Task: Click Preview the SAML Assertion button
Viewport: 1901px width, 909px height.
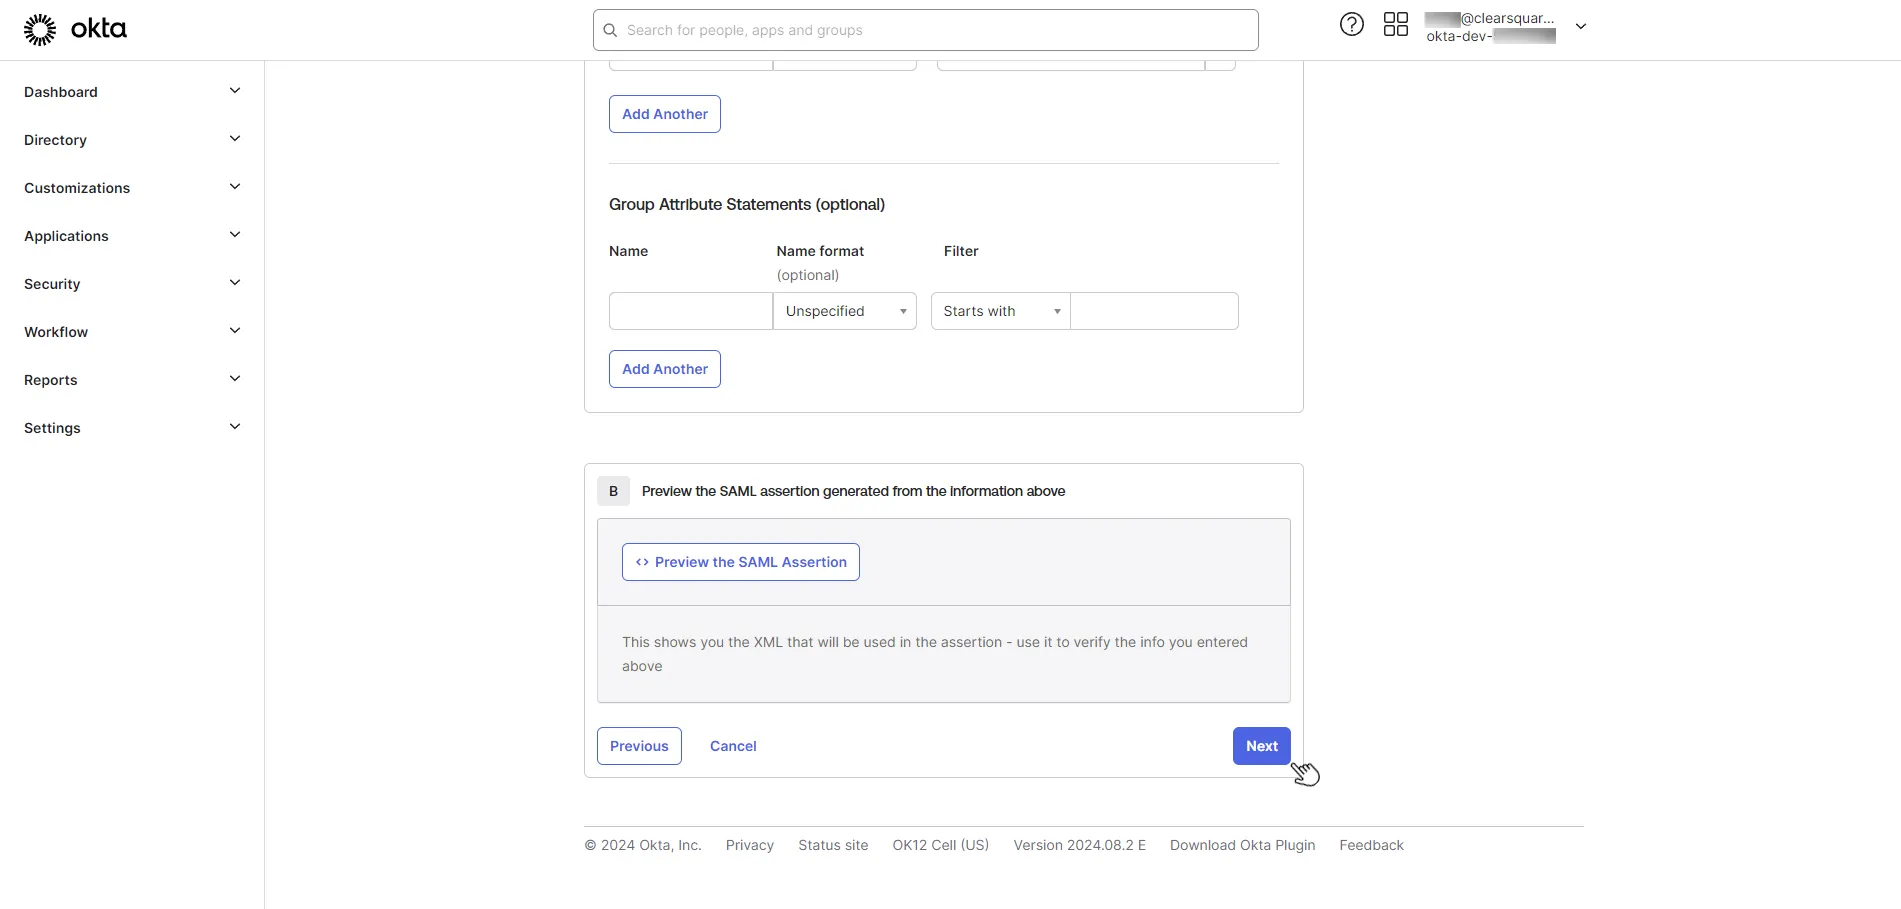Action: pos(741,562)
